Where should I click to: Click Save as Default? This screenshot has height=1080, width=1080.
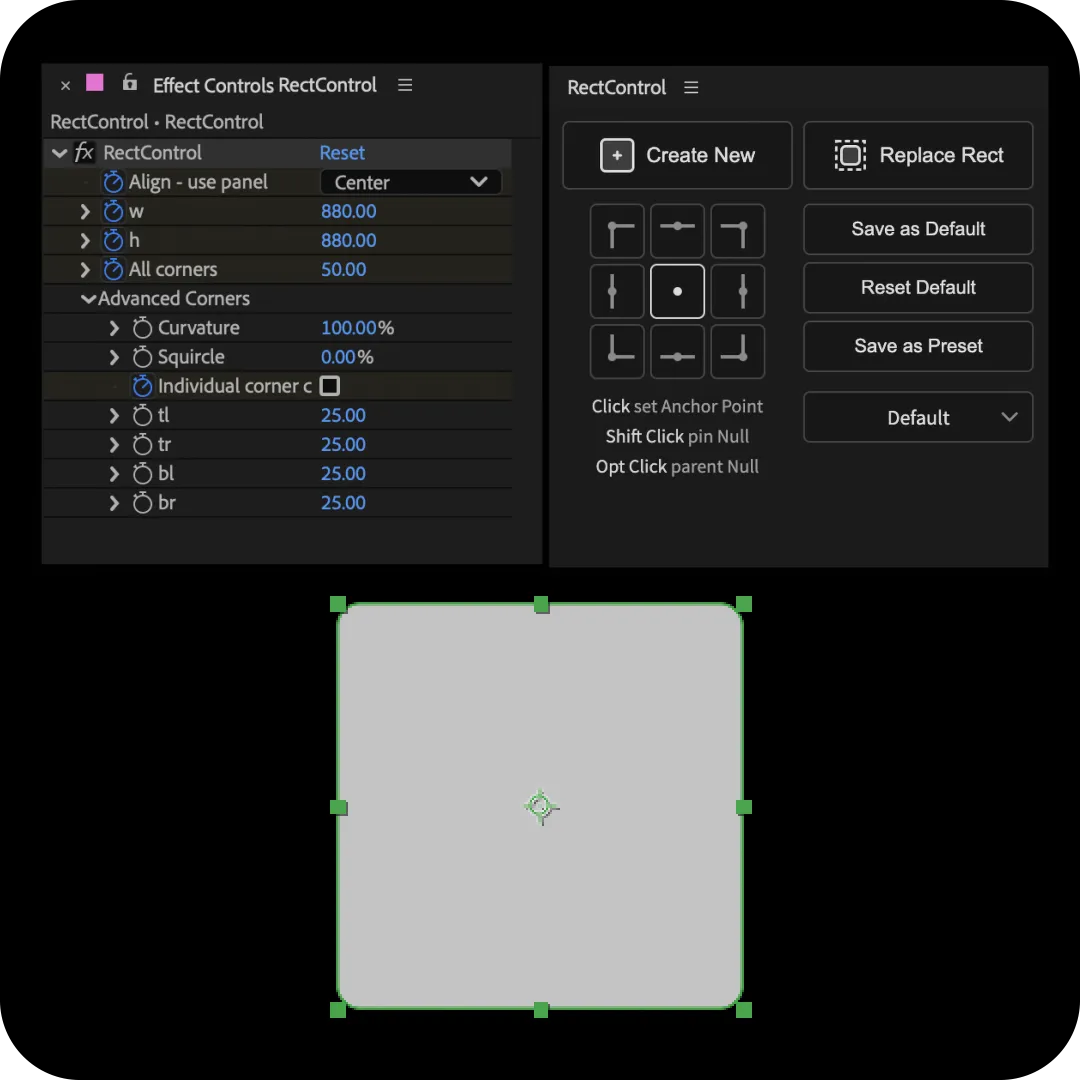point(918,229)
